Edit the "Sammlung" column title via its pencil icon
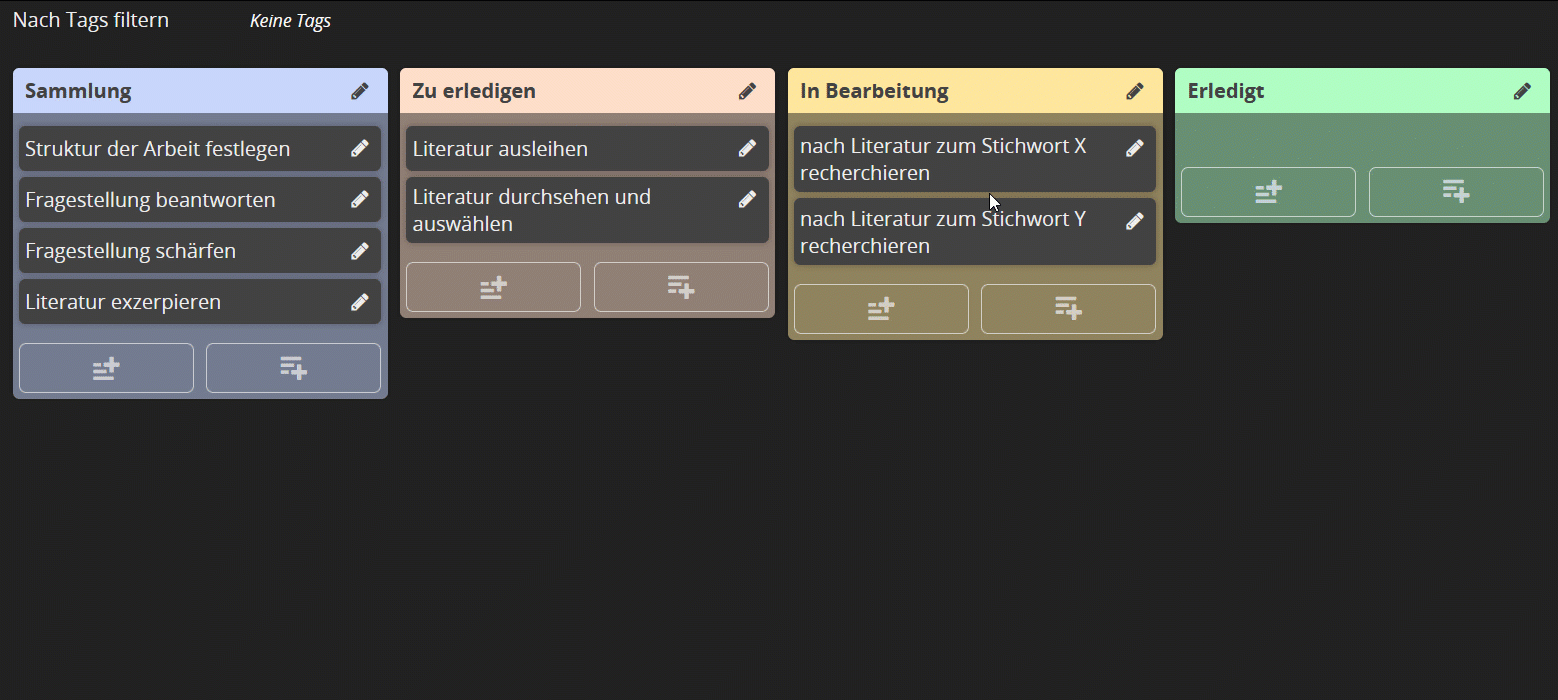 [359, 91]
